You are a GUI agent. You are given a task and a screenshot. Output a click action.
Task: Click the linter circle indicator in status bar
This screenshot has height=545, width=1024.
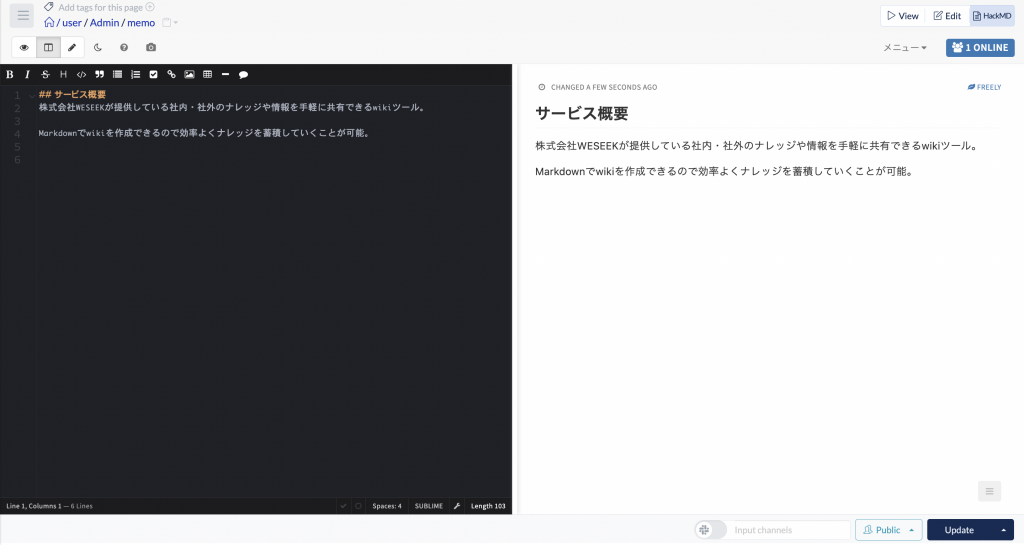pyautogui.click(x=358, y=506)
